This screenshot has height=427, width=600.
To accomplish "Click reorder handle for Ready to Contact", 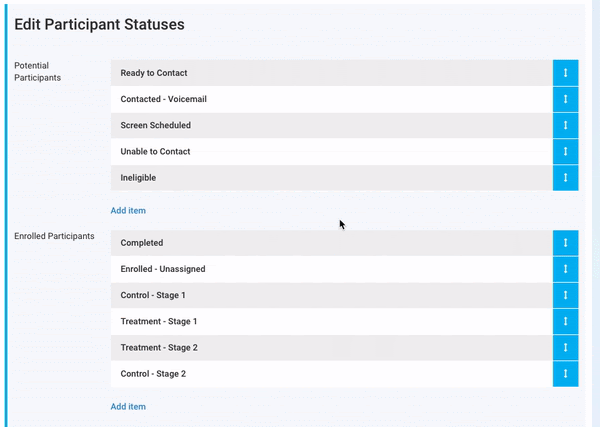I will (565, 73).
